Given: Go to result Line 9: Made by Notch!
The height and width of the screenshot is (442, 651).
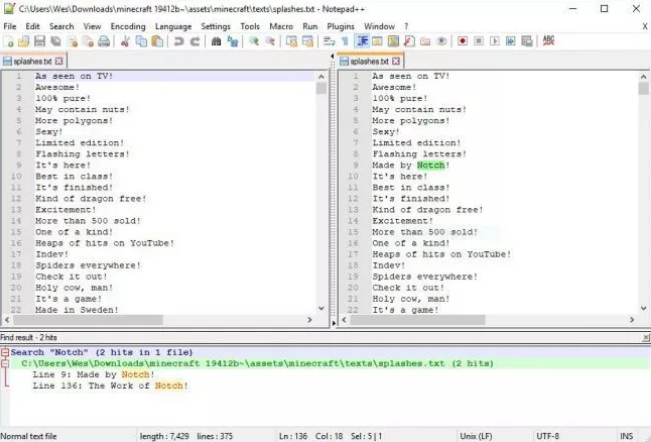Looking at the screenshot, I should tap(93, 374).
